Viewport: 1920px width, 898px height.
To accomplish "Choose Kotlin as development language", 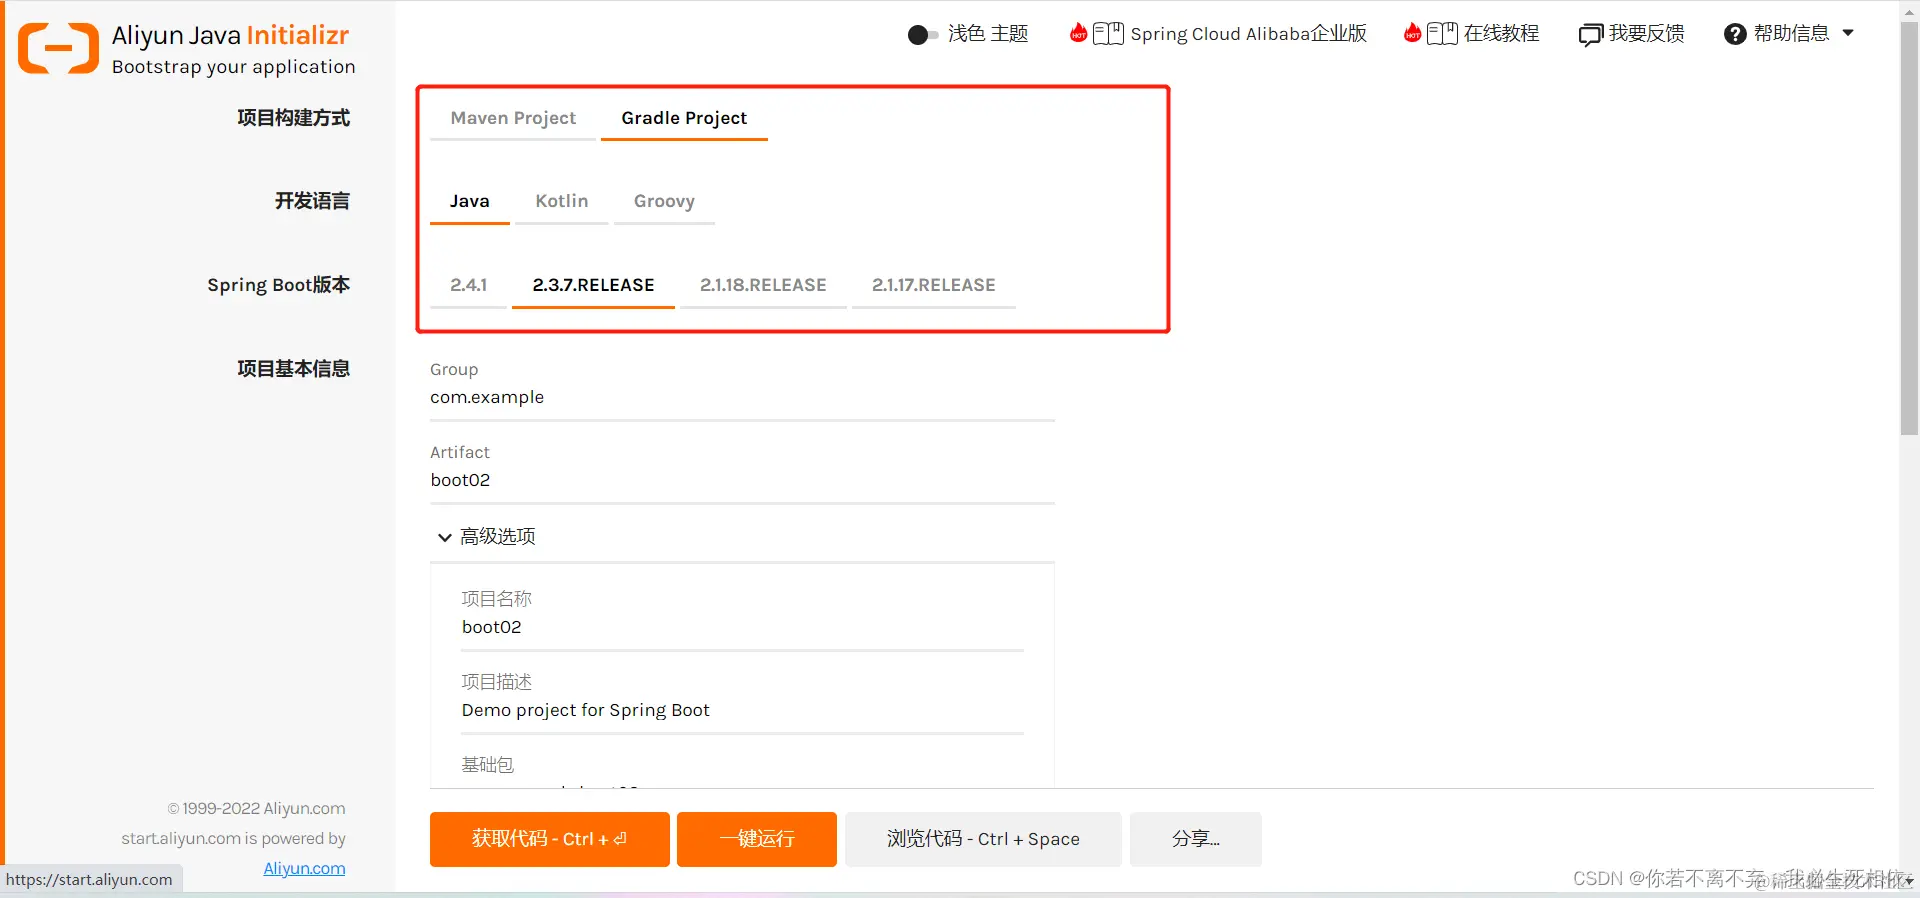I will (562, 201).
